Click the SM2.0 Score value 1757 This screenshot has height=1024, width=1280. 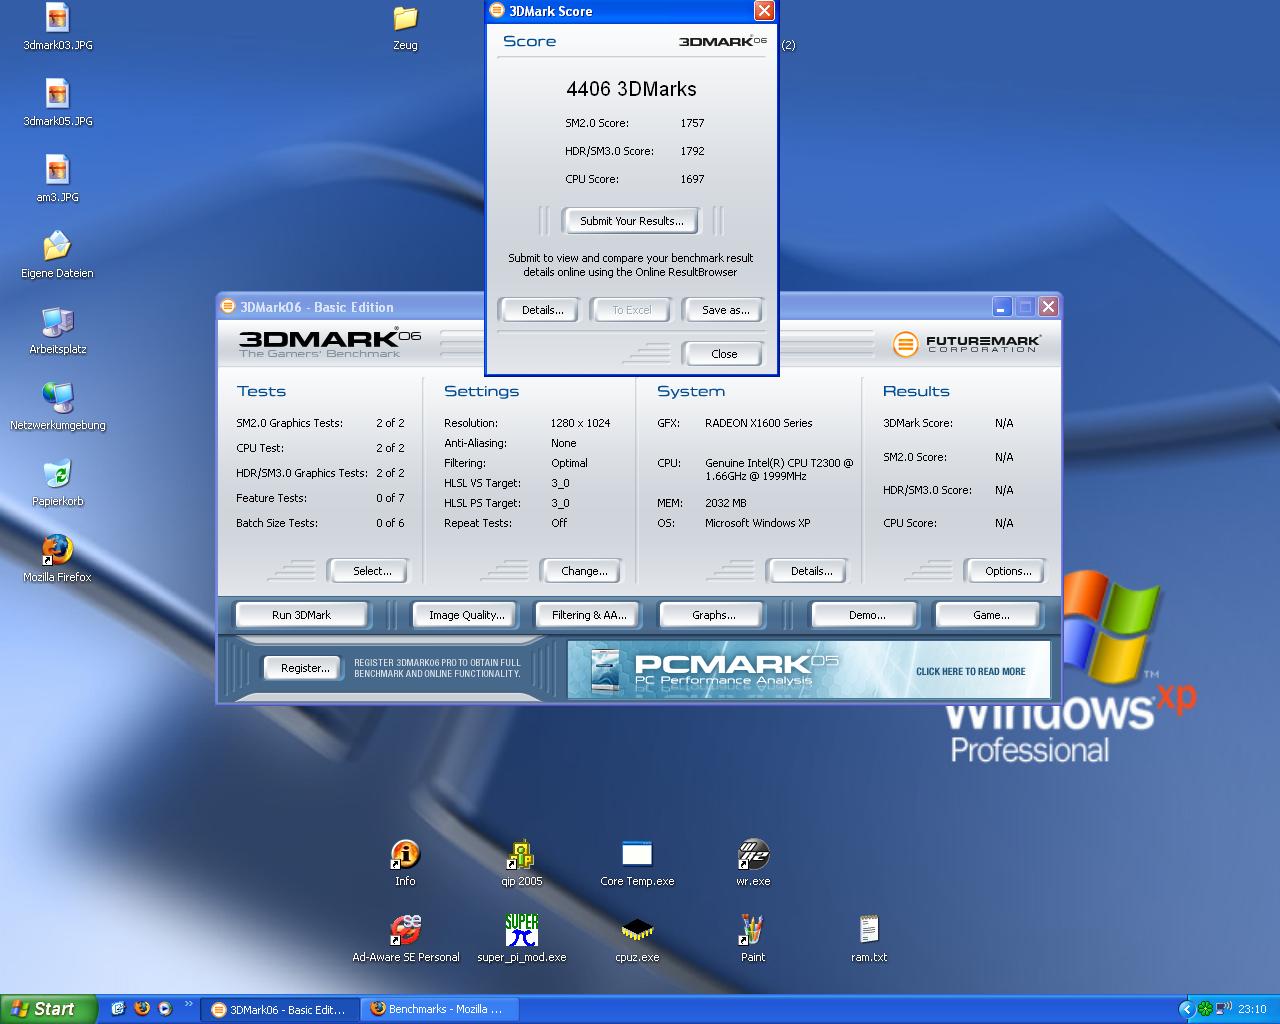click(x=692, y=123)
